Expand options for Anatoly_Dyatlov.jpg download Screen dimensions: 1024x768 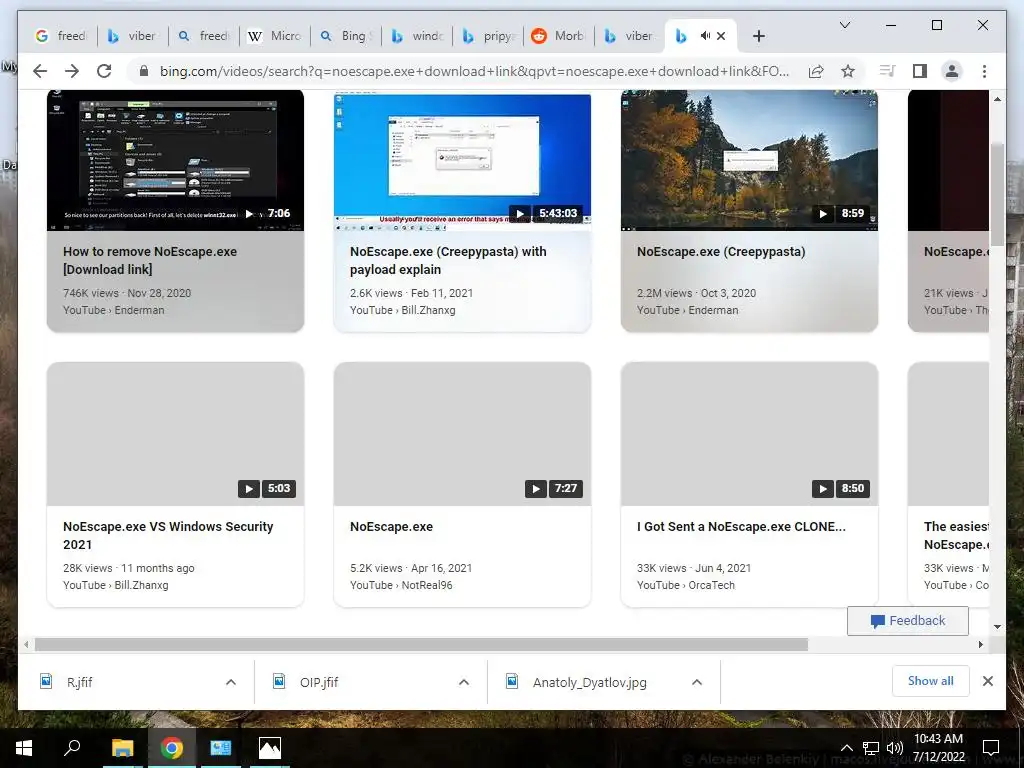[x=697, y=682]
